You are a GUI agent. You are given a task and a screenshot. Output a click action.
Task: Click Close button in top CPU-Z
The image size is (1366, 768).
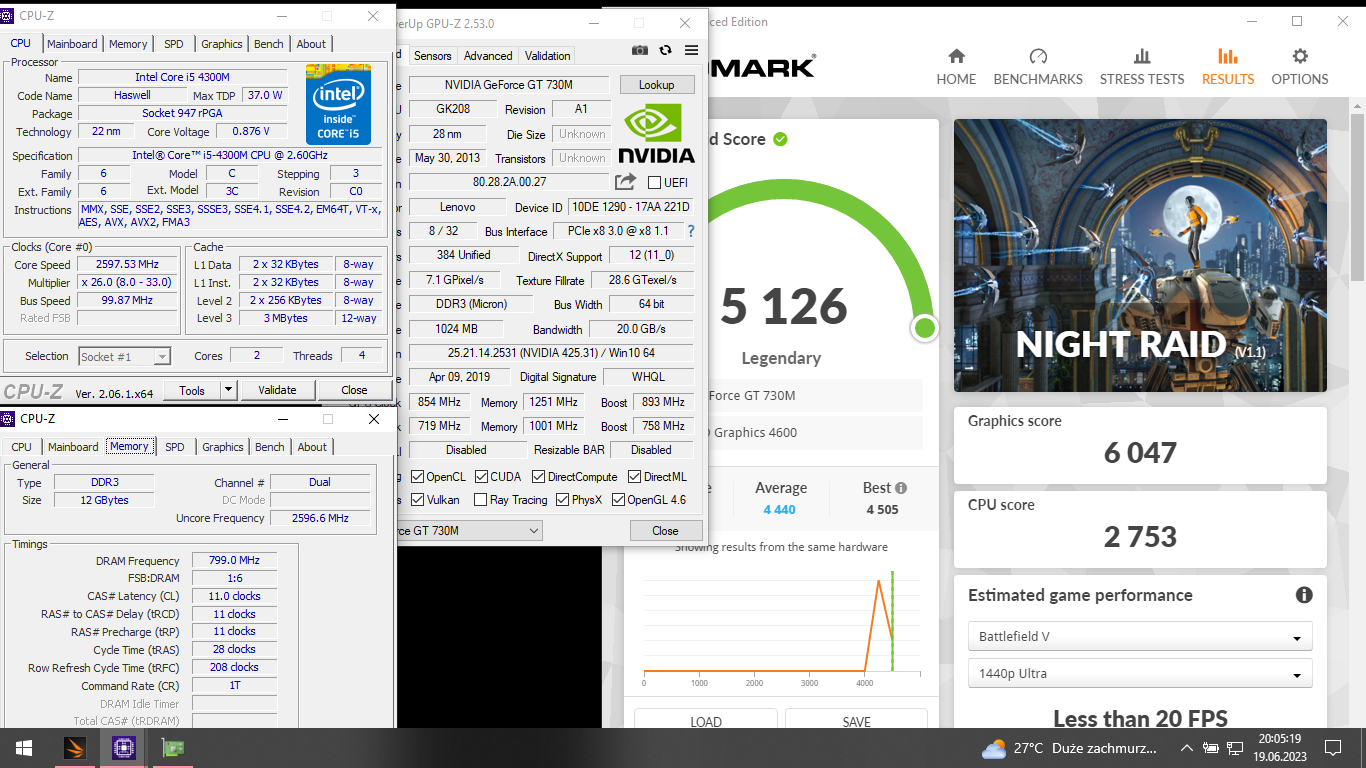tap(354, 390)
